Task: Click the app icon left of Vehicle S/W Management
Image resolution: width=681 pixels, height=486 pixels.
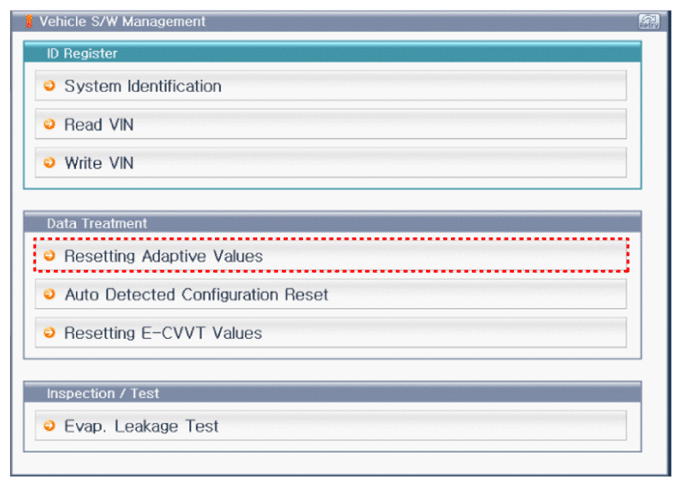Action: [x=28, y=21]
